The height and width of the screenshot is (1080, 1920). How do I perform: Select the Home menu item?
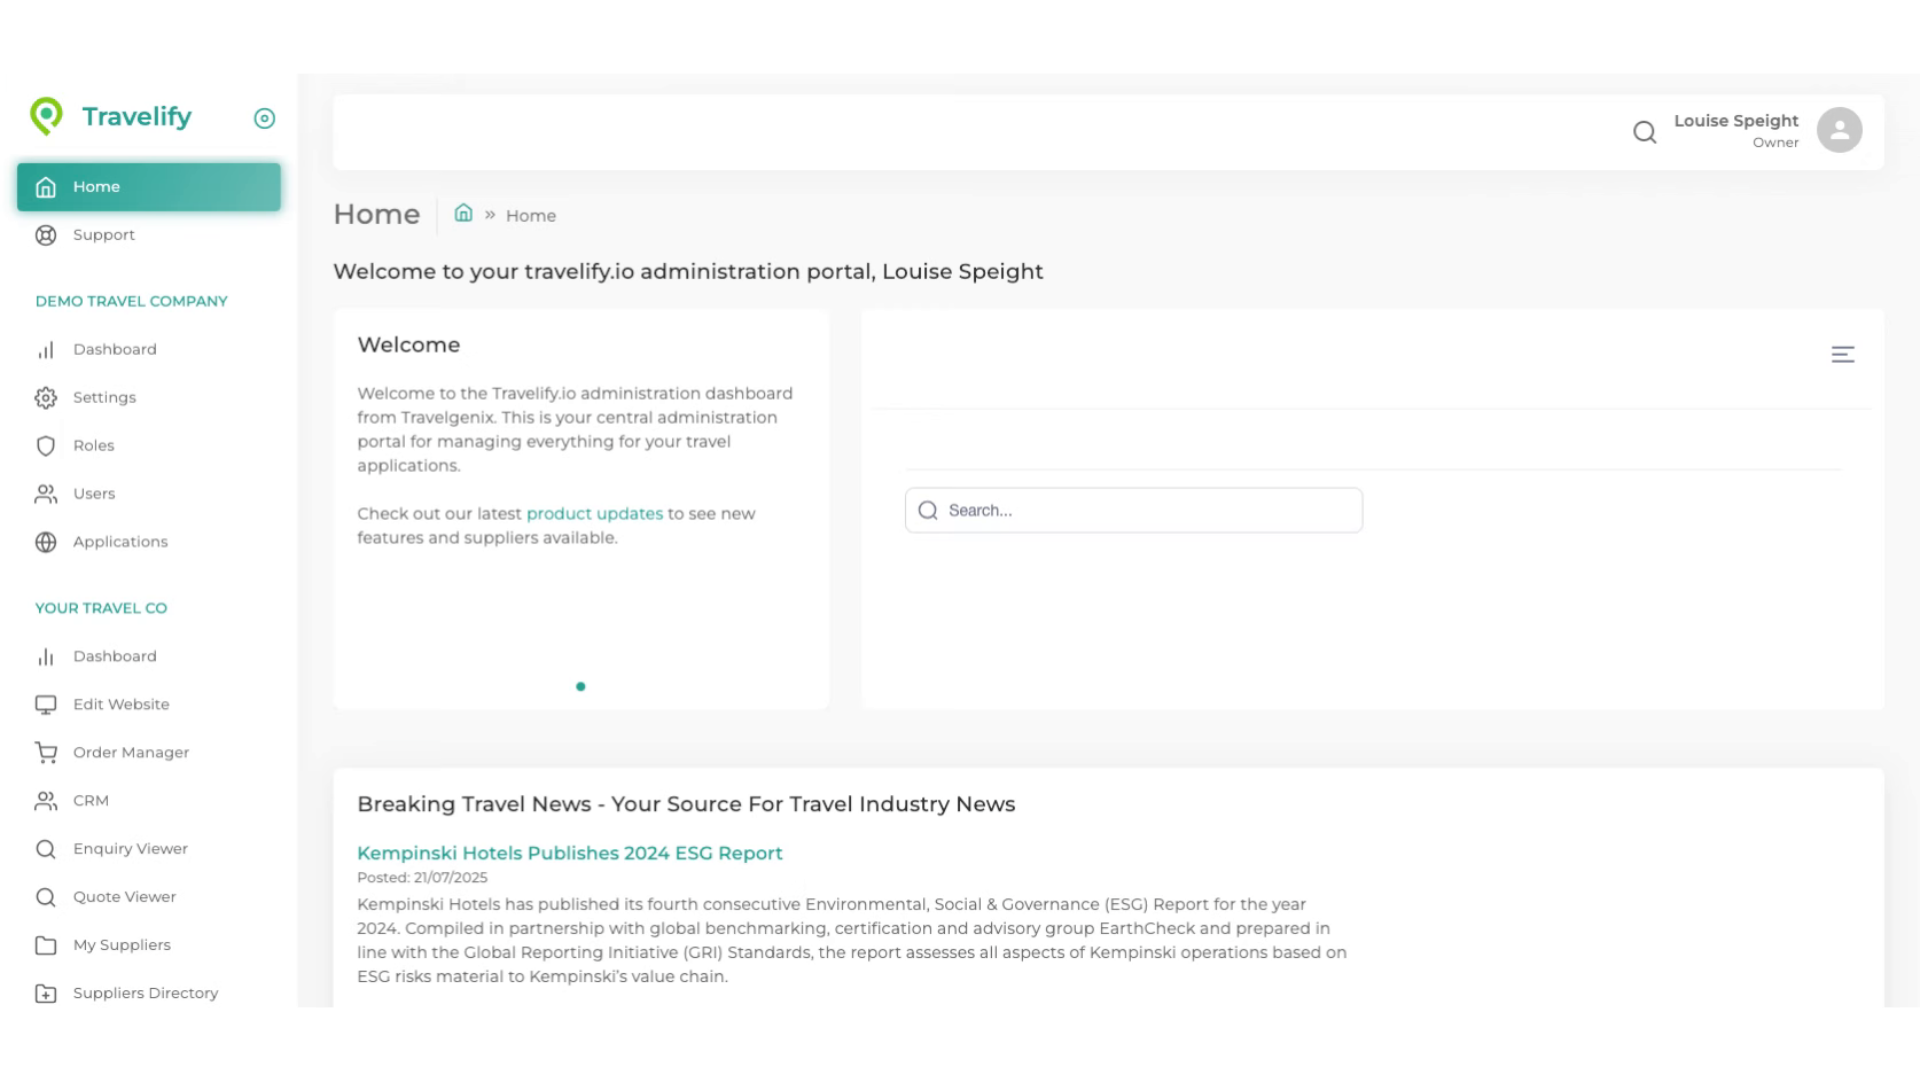[x=148, y=187]
